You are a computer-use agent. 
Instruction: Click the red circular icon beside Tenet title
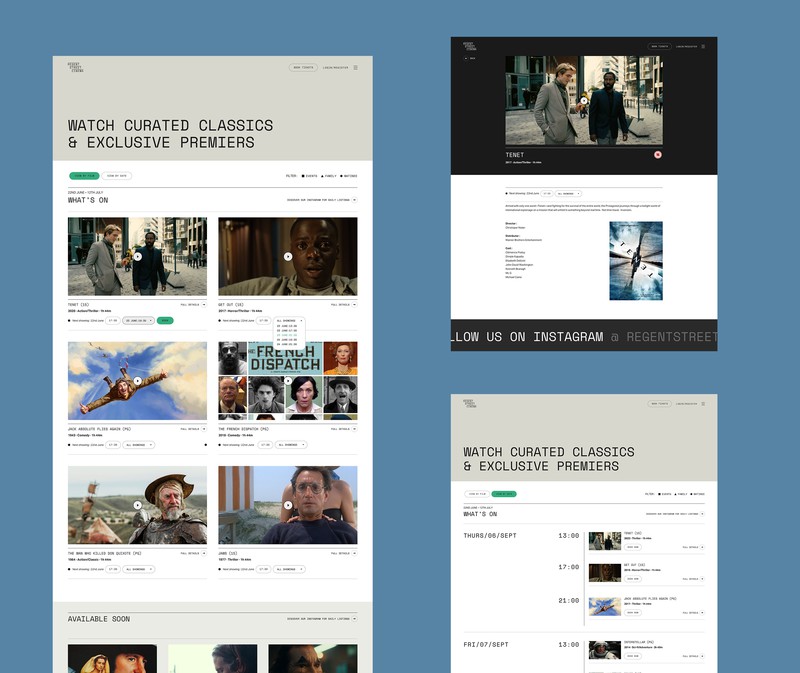click(658, 155)
